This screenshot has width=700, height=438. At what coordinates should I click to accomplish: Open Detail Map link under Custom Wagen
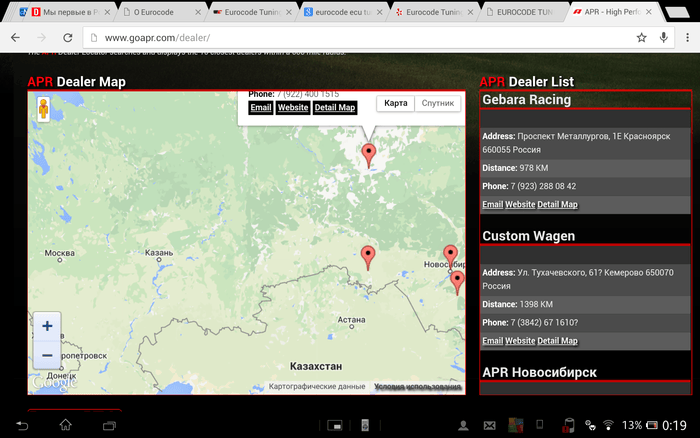pyautogui.click(x=557, y=341)
